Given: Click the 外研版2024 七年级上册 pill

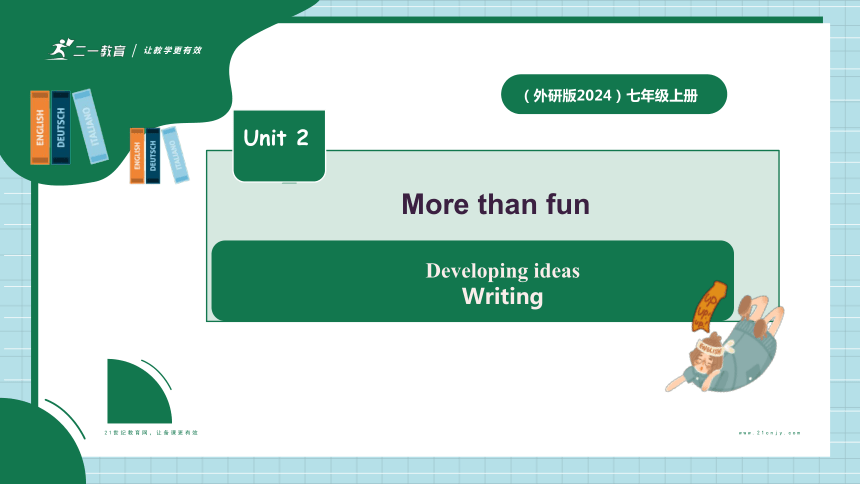Looking at the screenshot, I should tap(614, 94).
